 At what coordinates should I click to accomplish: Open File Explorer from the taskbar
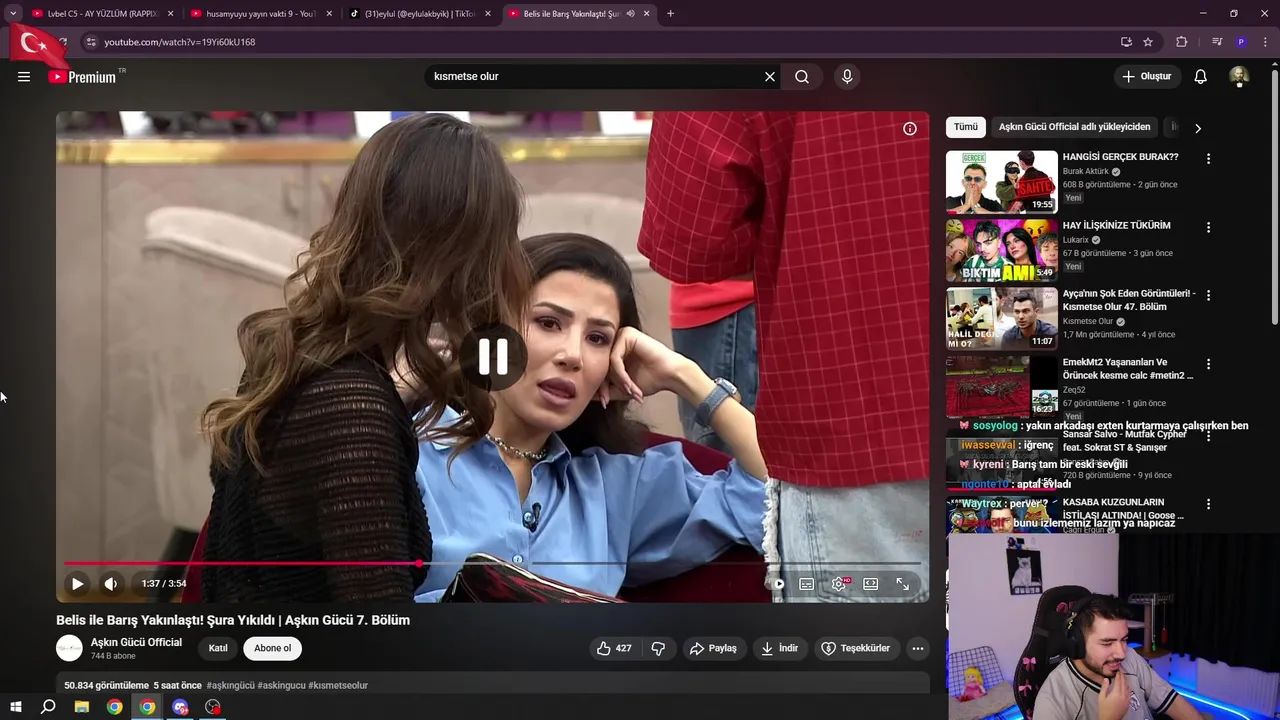coord(82,707)
